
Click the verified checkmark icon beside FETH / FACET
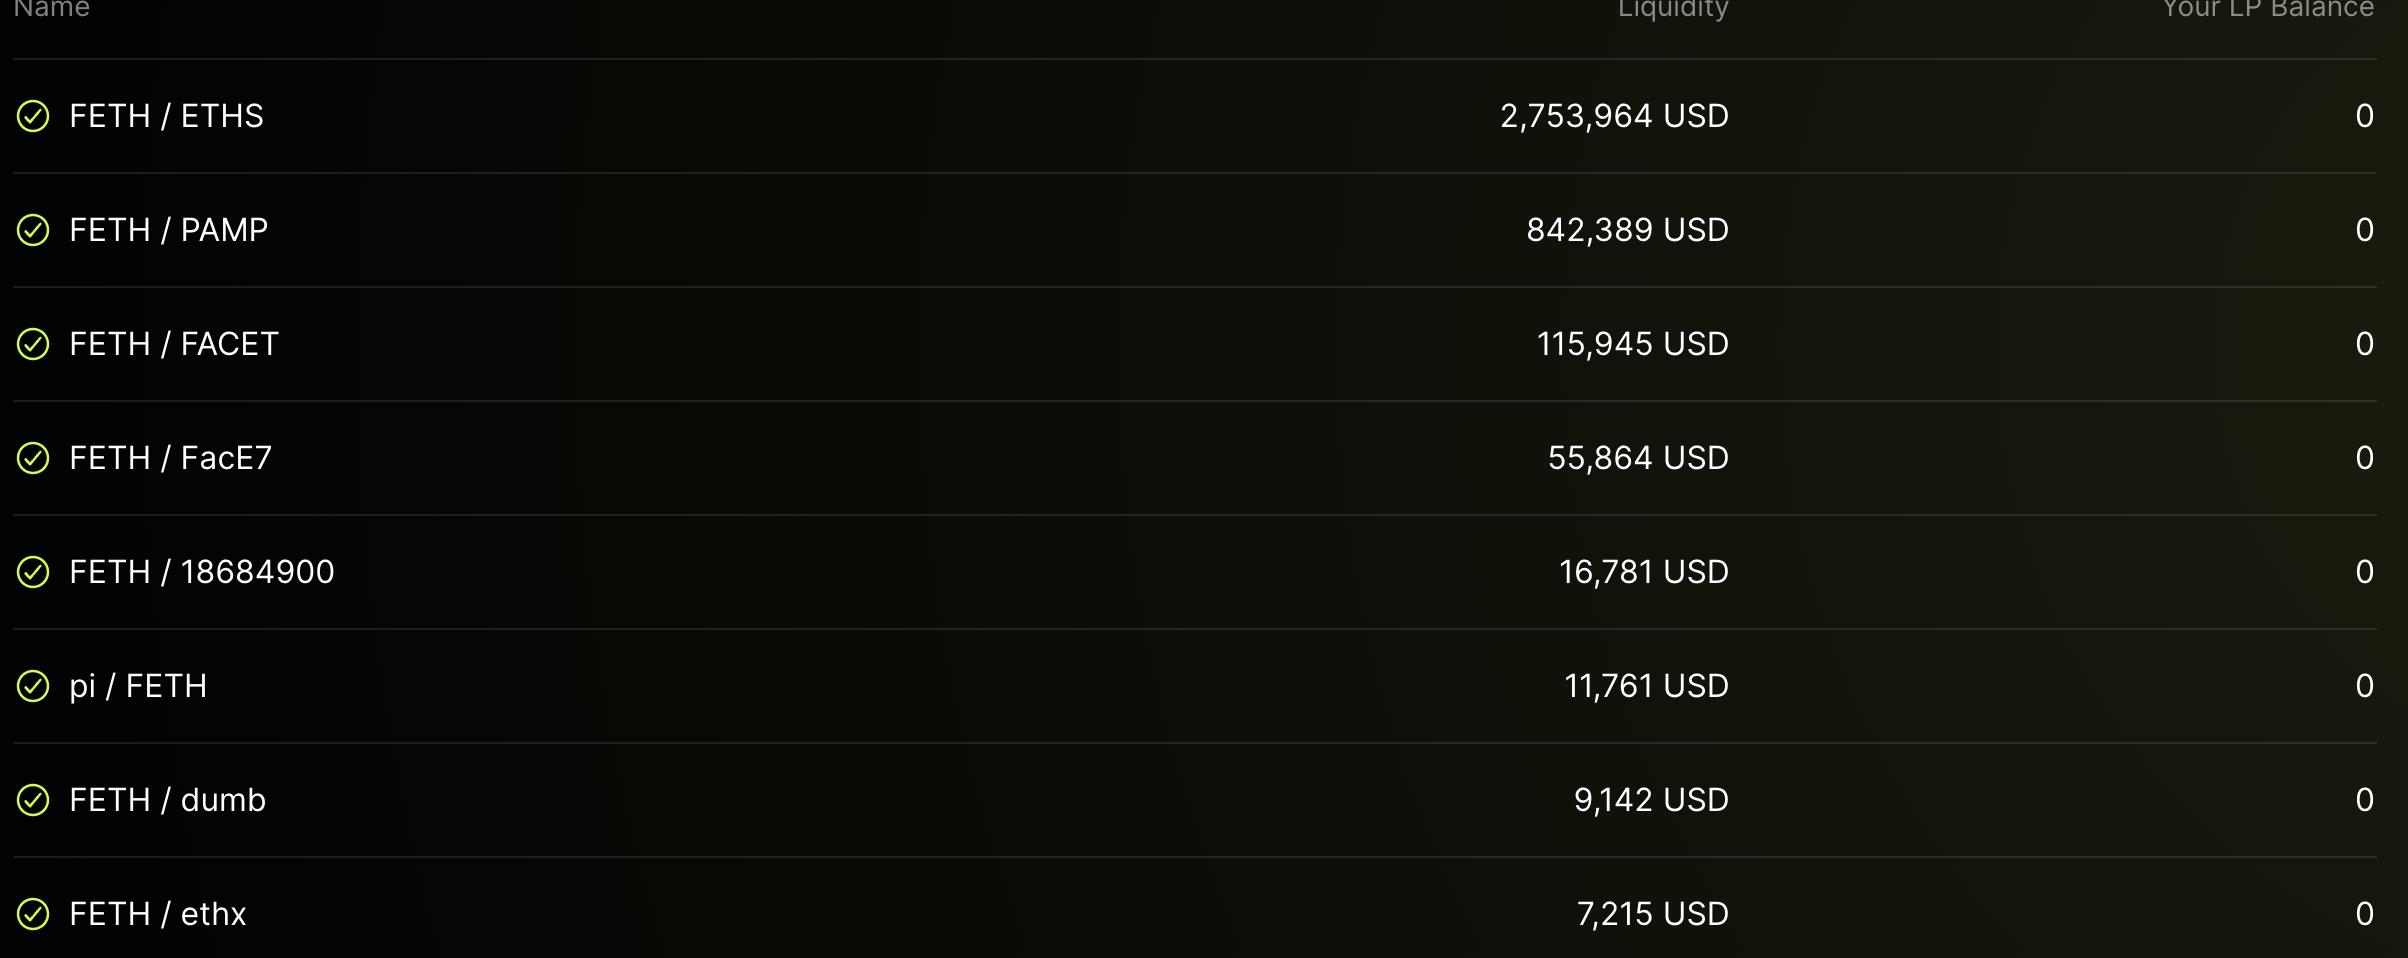[33, 345]
